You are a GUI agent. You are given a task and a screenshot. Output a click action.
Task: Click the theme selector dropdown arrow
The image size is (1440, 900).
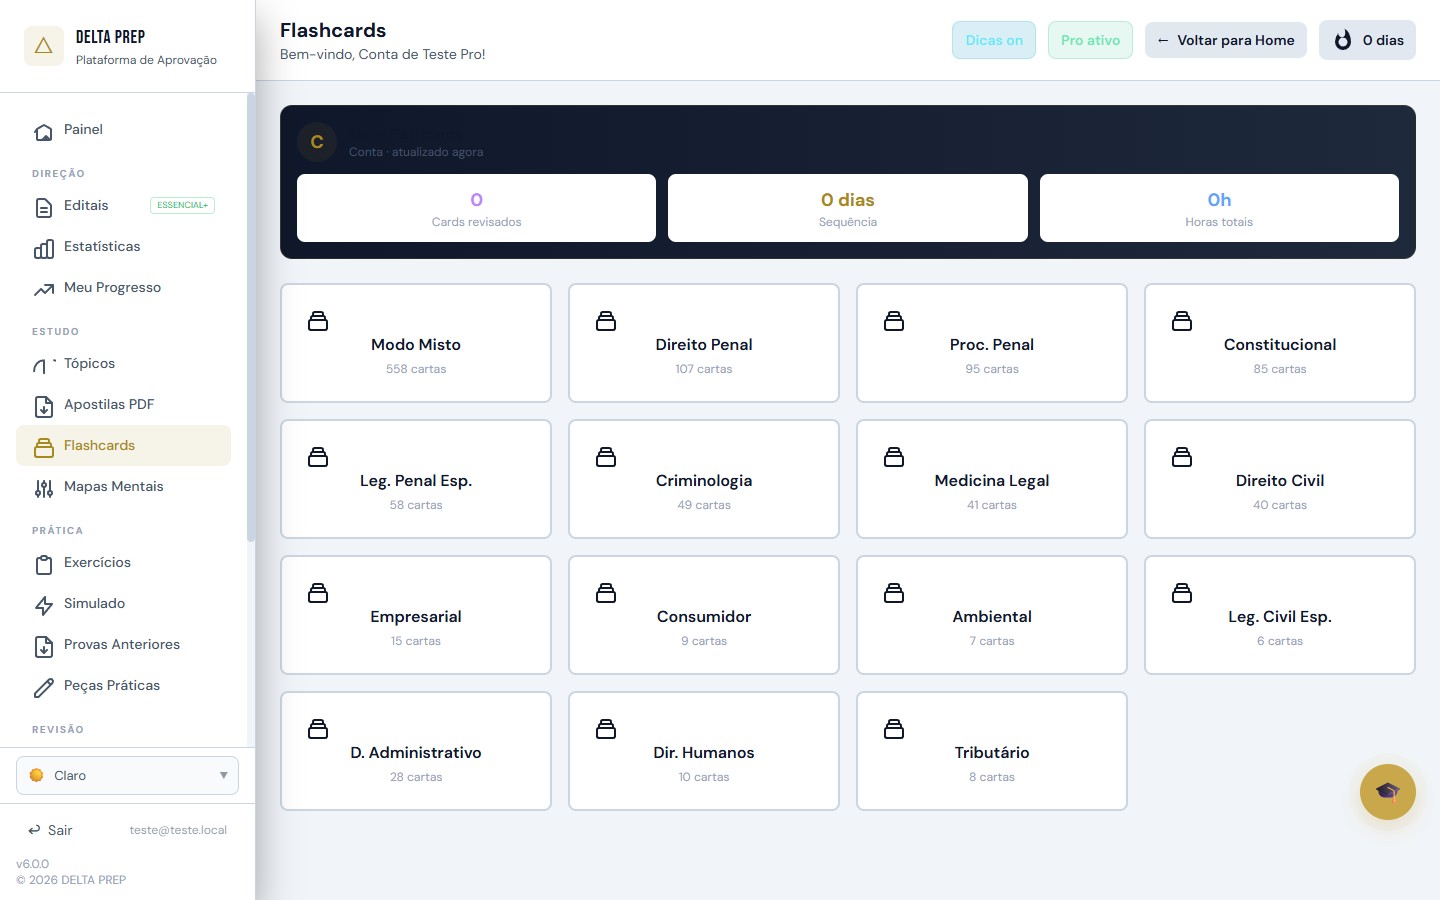[223, 775]
